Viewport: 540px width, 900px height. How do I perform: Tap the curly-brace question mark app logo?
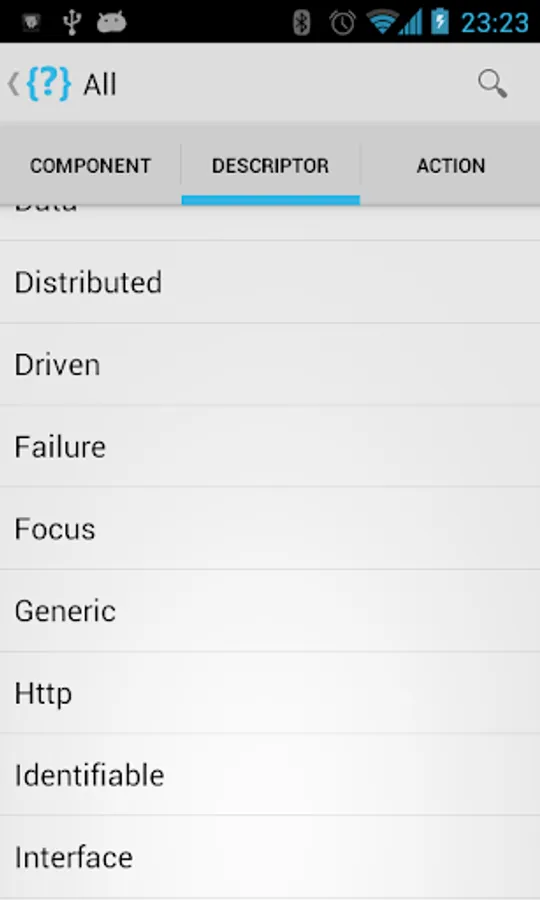pos(49,84)
